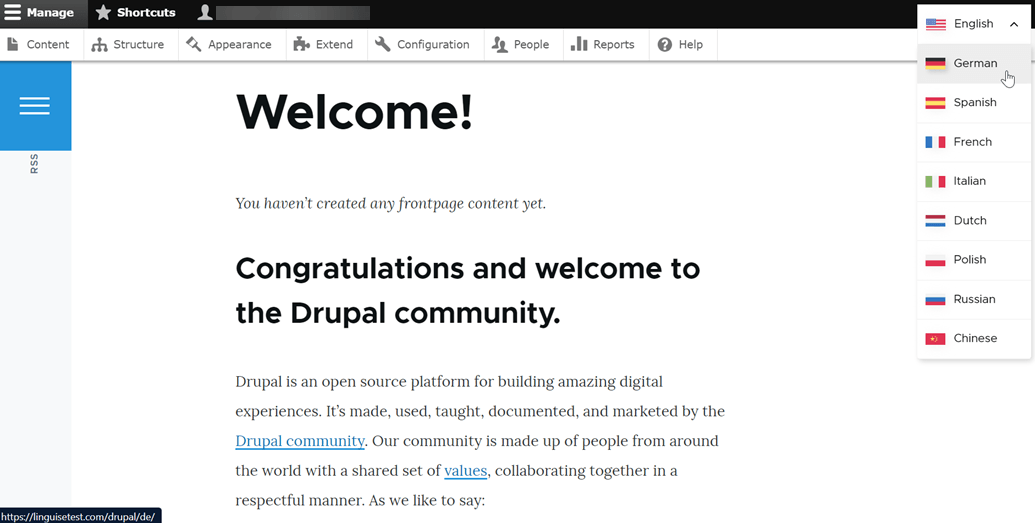Switch language to French
Viewport: 1035px width, 523px height.
click(x=974, y=142)
